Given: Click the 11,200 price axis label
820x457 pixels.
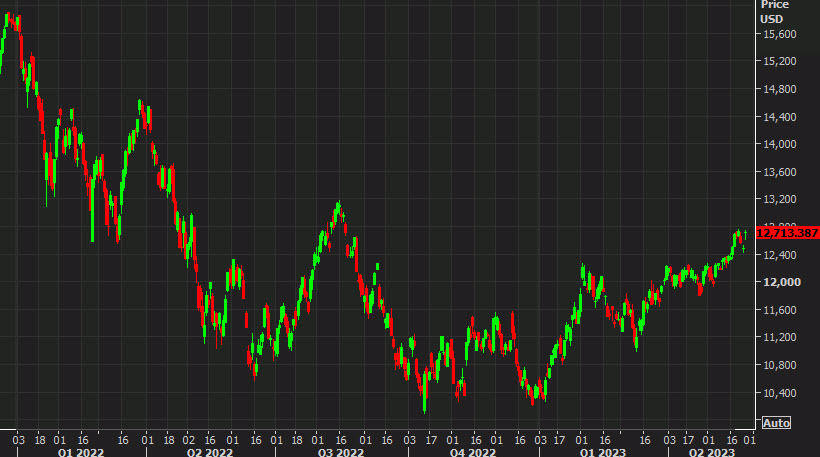Looking at the screenshot, I should [780, 337].
